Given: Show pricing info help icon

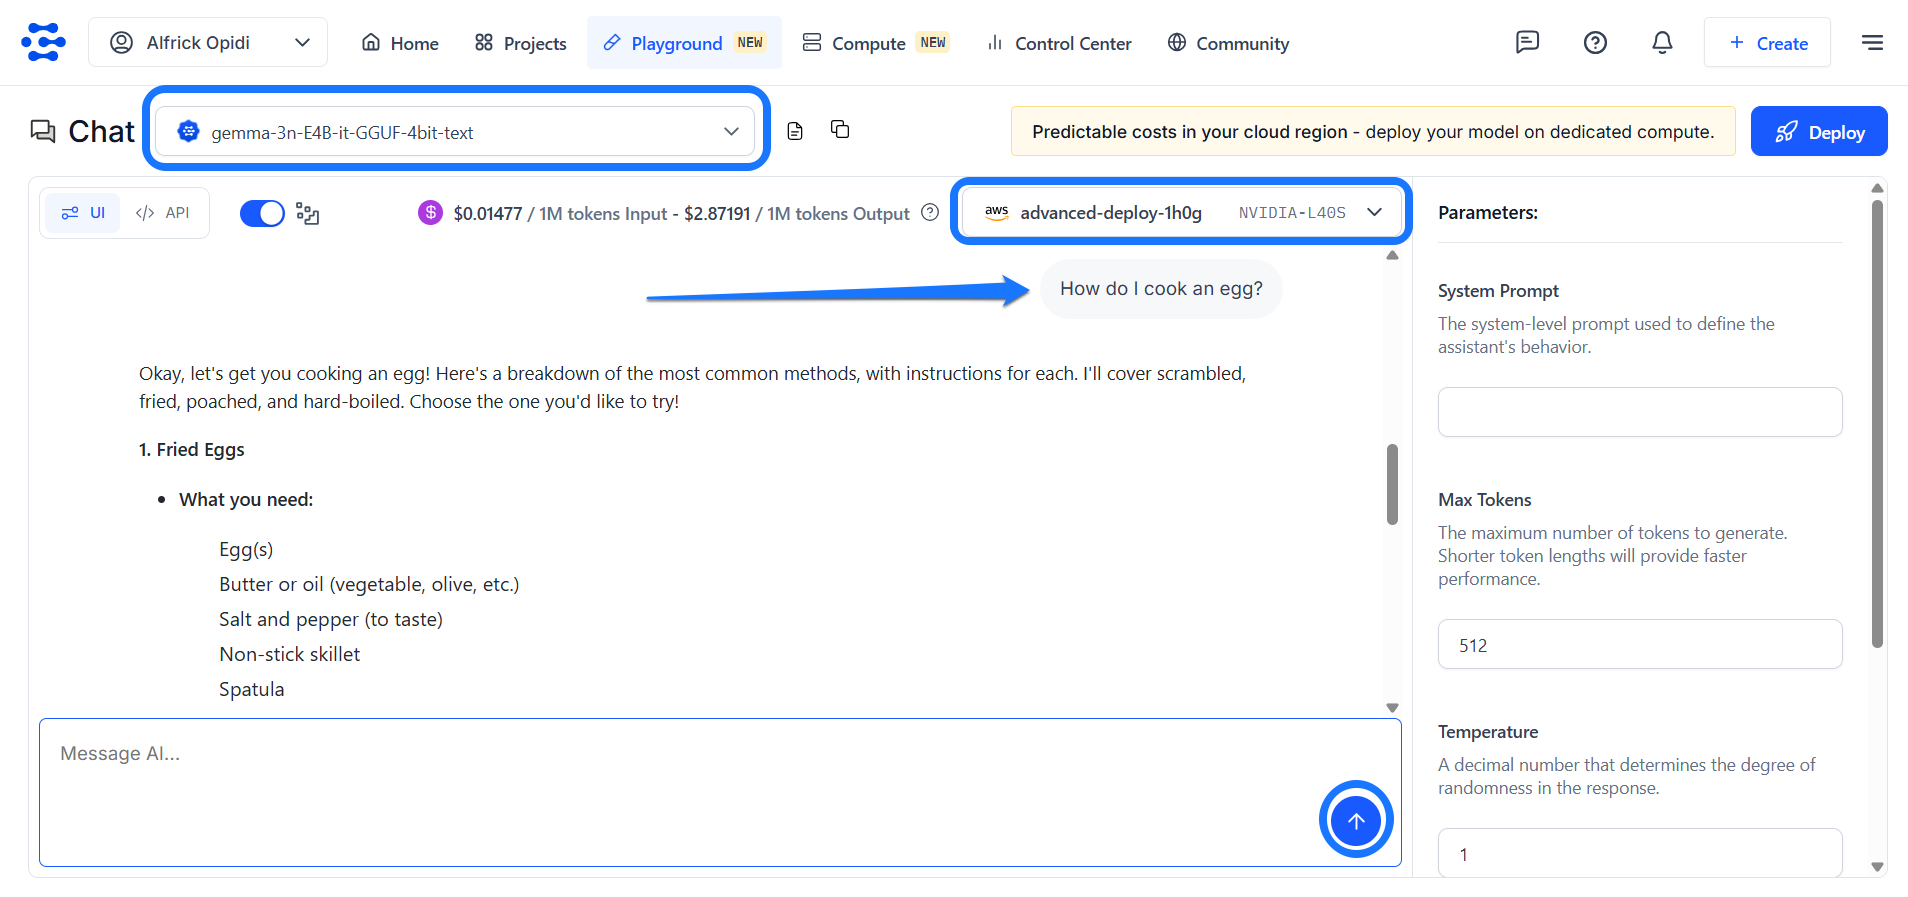Looking at the screenshot, I should (930, 212).
